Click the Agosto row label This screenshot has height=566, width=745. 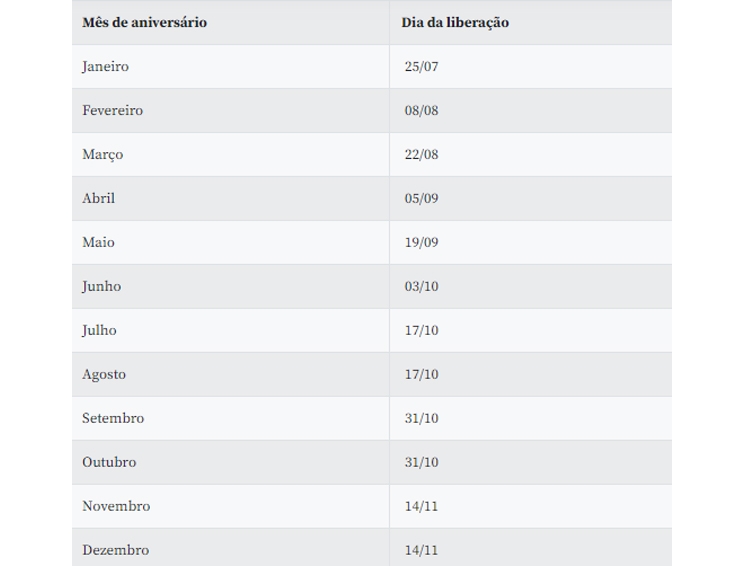tap(104, 374)
